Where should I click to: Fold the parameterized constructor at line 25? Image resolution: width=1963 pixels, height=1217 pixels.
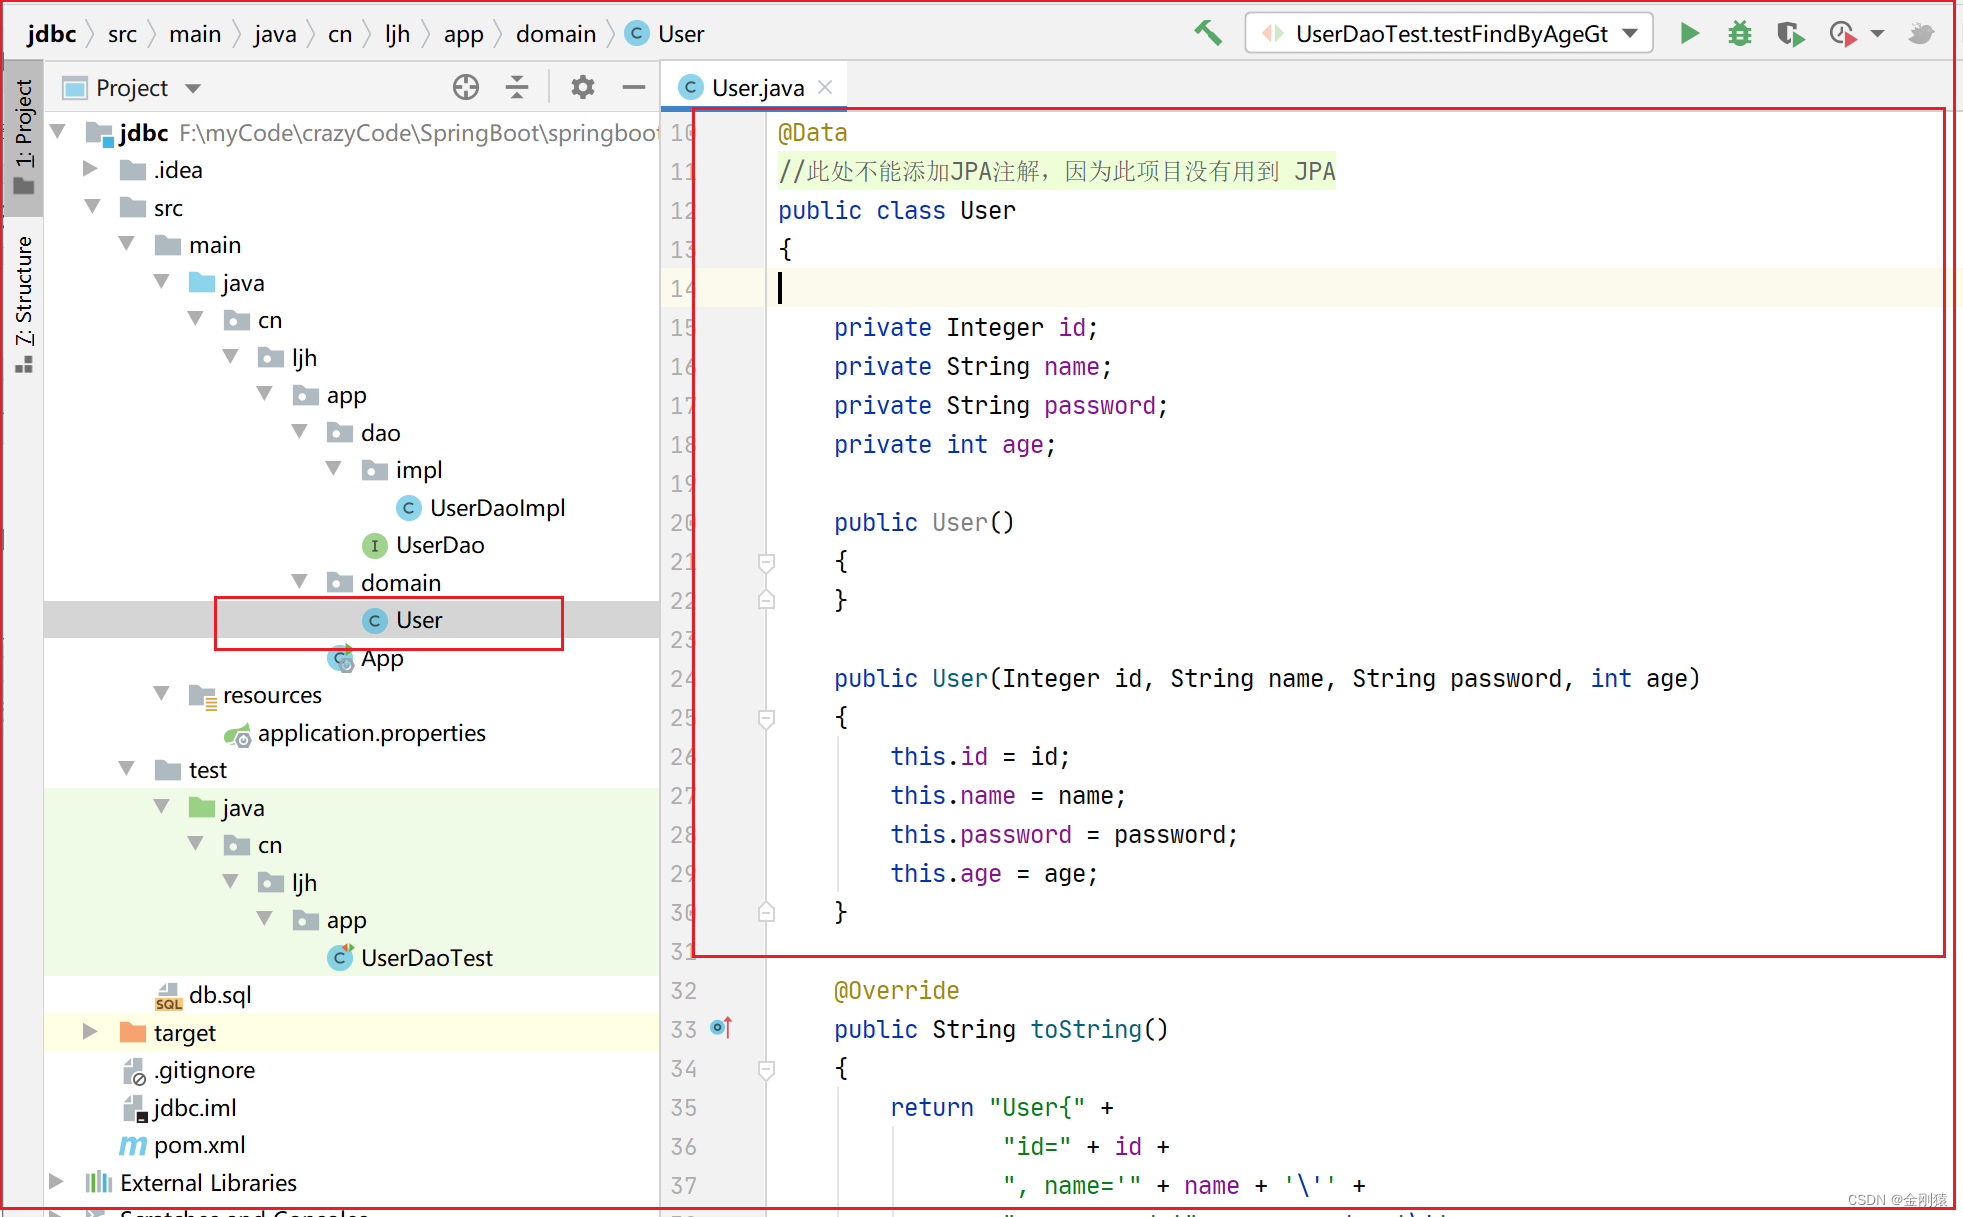(x=766, y=718)
